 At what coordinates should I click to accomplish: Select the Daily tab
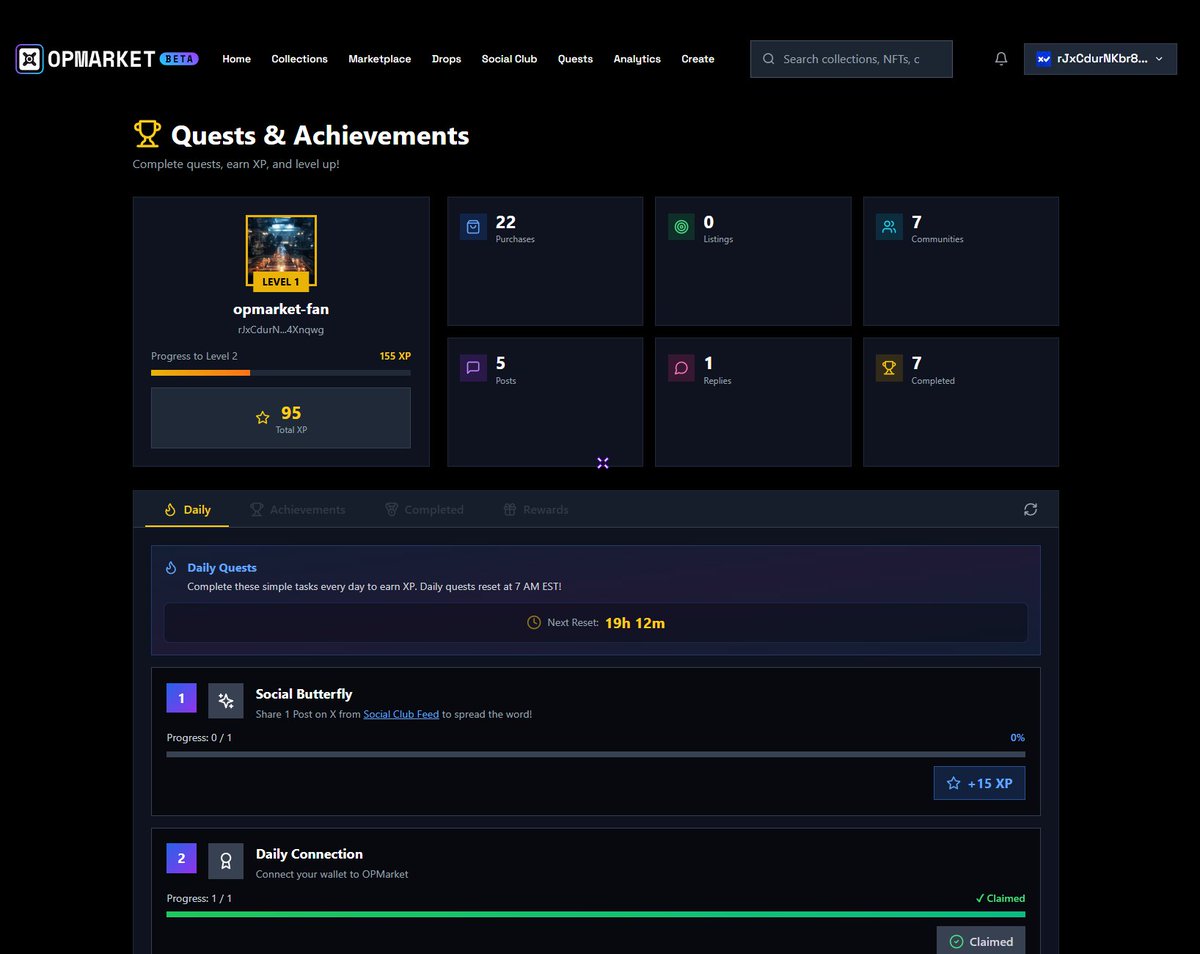pyautogui.click(x=187, y=509)
